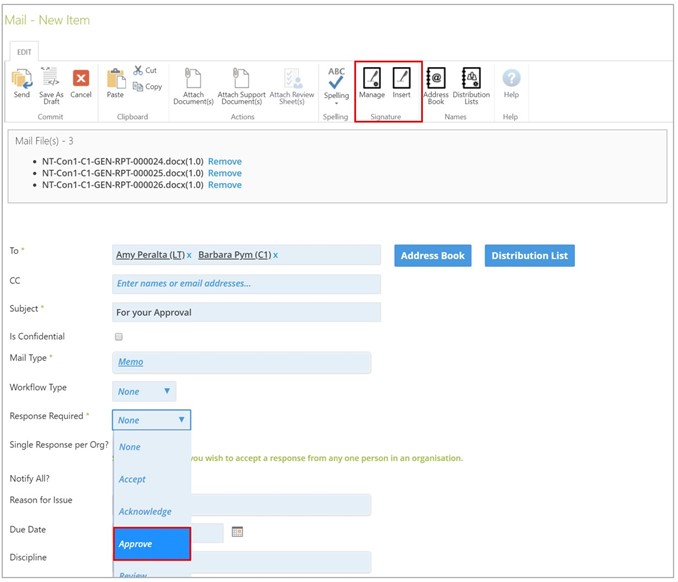Remove recipient Barbara Pym (C1)
The width and height of the screenshot is (678, 582).
click(x=275, y=256)
